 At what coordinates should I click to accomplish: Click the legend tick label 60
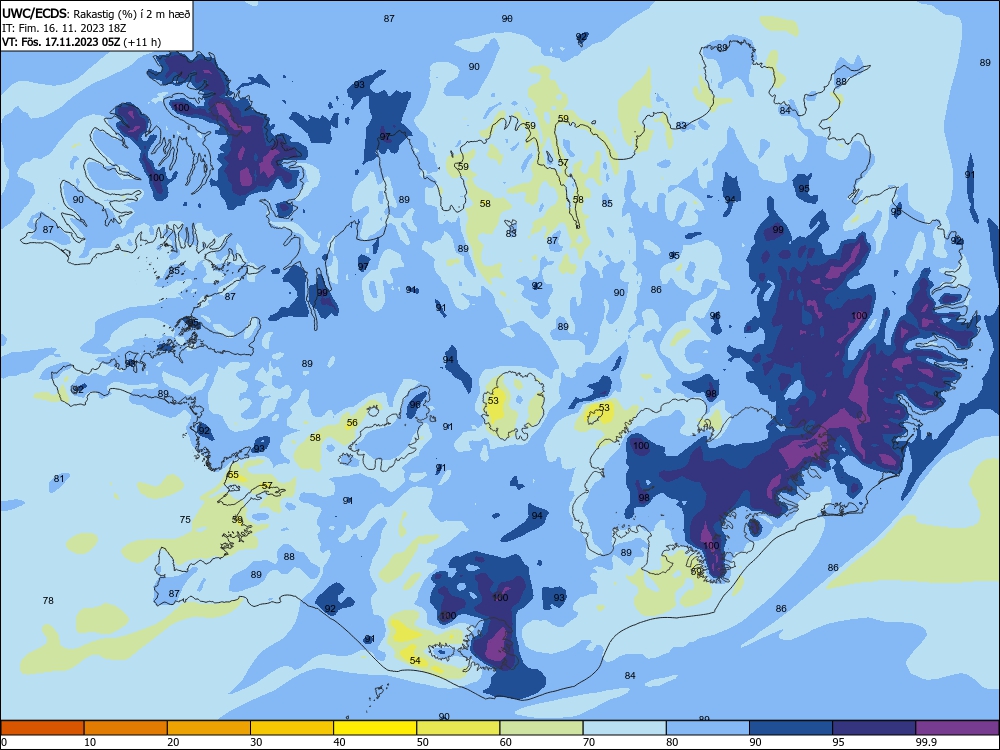506,742
